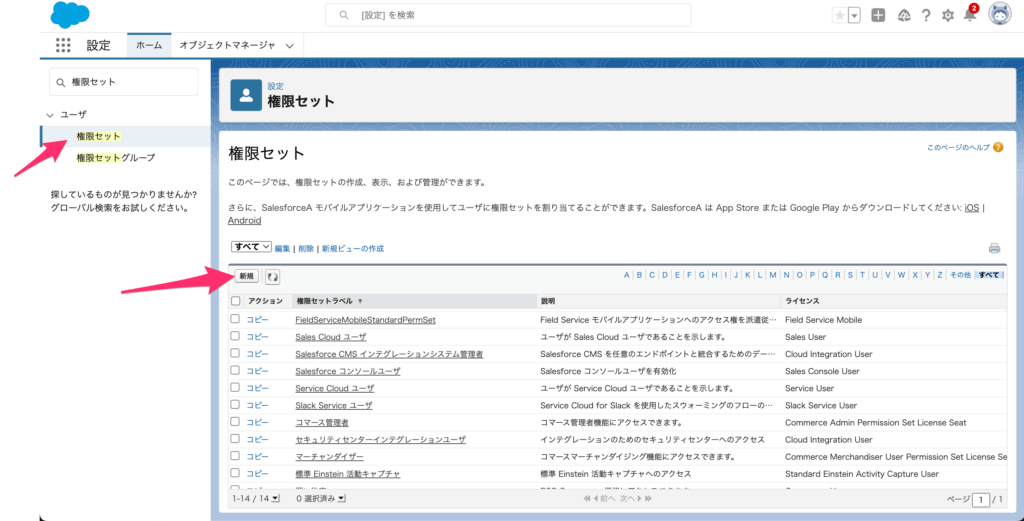Click コピー for Slack Service ユーザ
This screenshot has height=521, width=1024.
tap(257, 405)
